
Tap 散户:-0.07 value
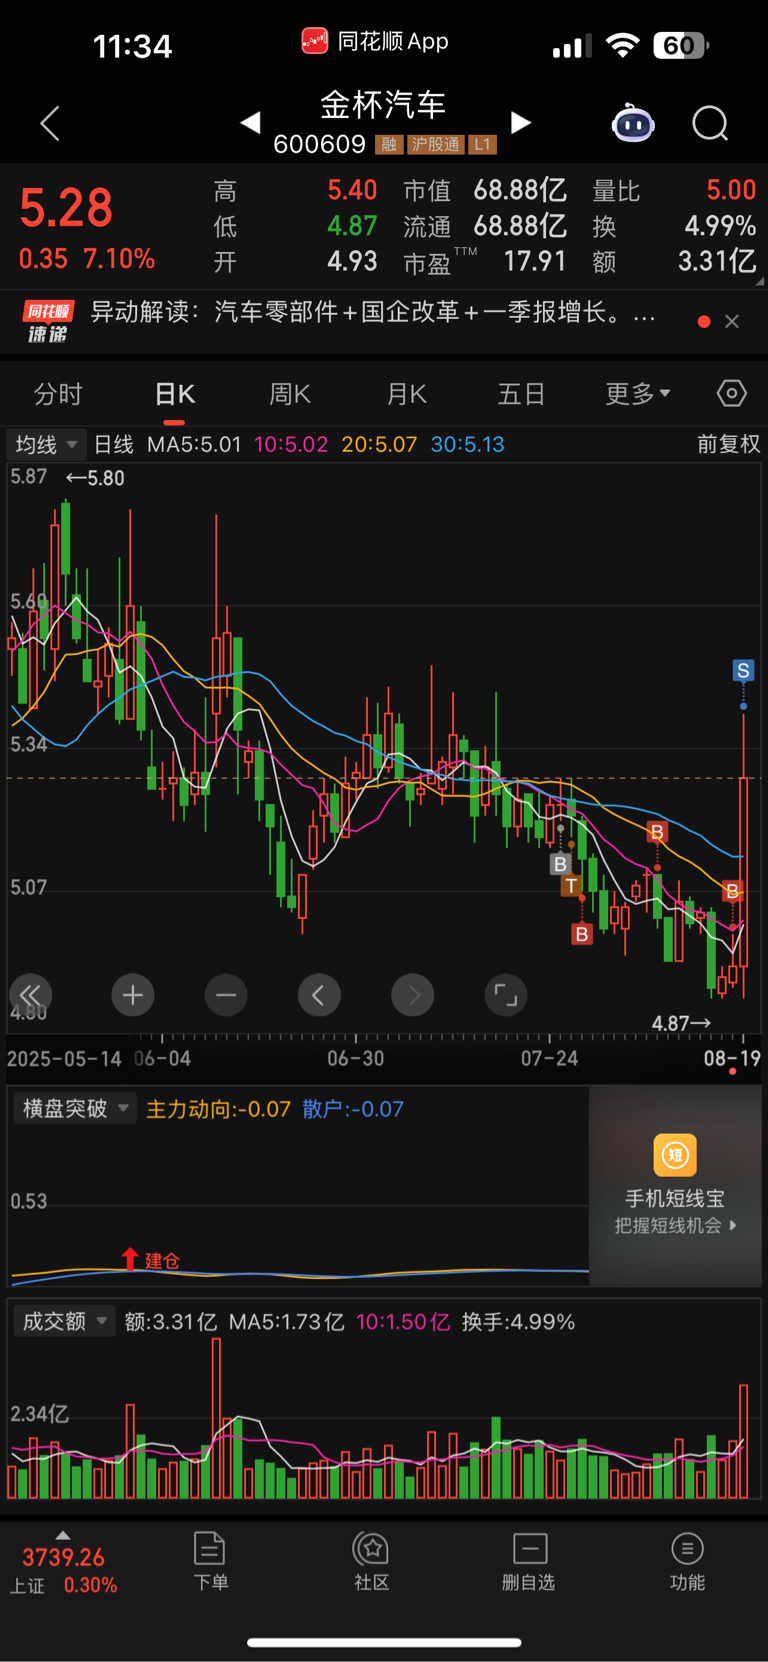pos(353,1109)
